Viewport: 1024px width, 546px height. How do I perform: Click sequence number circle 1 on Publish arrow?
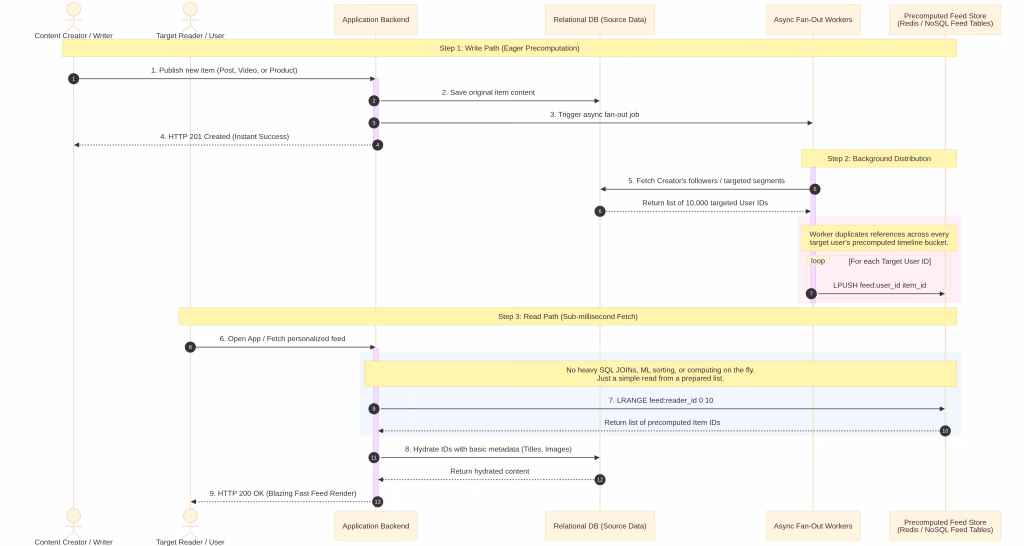[x=74, y=79]
